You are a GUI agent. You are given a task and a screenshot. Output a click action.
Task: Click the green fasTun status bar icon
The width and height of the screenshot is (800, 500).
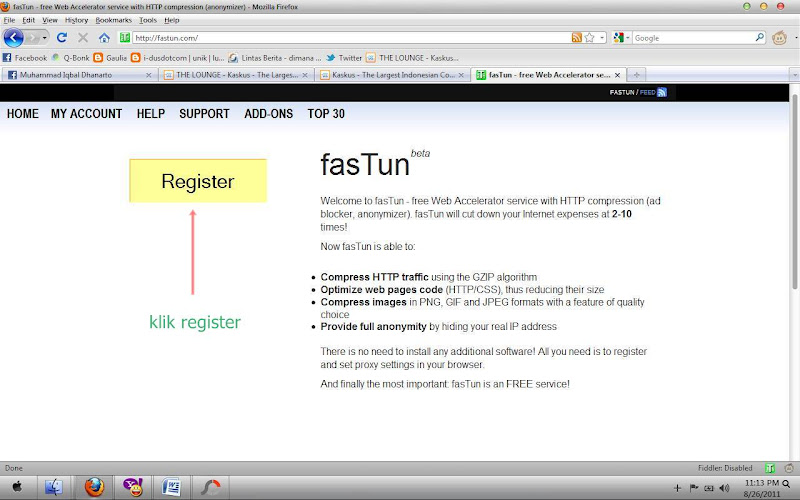[x=770, y=468]
